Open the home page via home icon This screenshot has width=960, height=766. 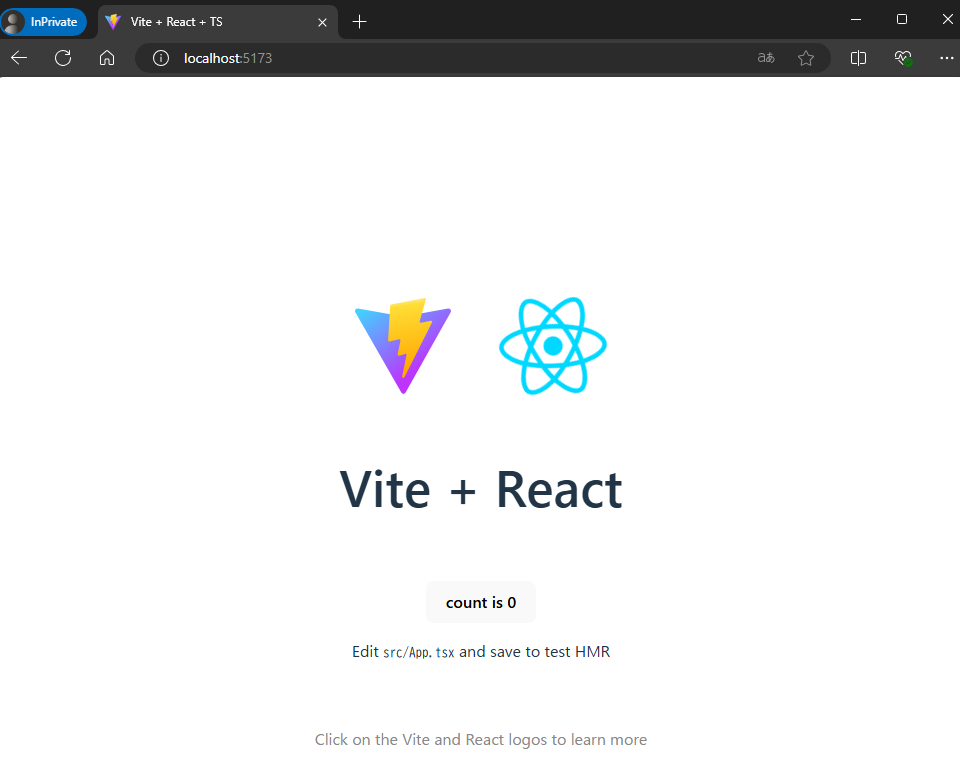click(x=107, y=58)
